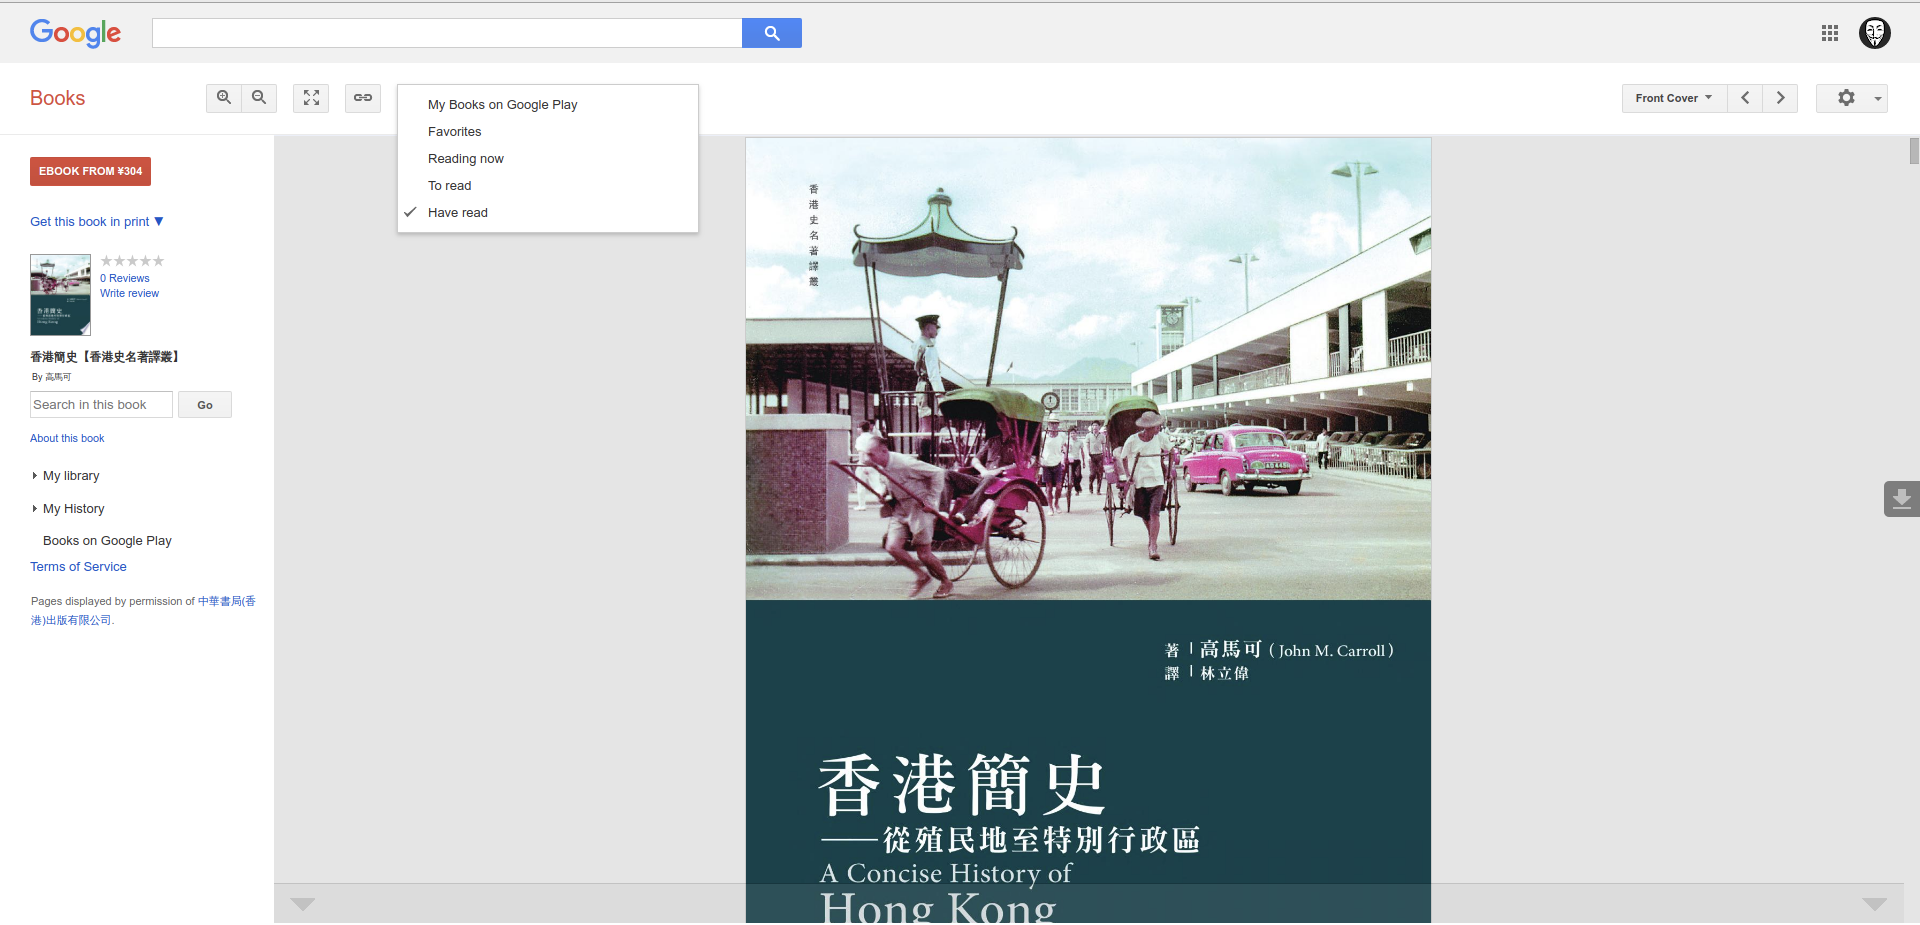Open the Front Cover contents dropdown
The image size is (1920, 925).
[1674, 98]
